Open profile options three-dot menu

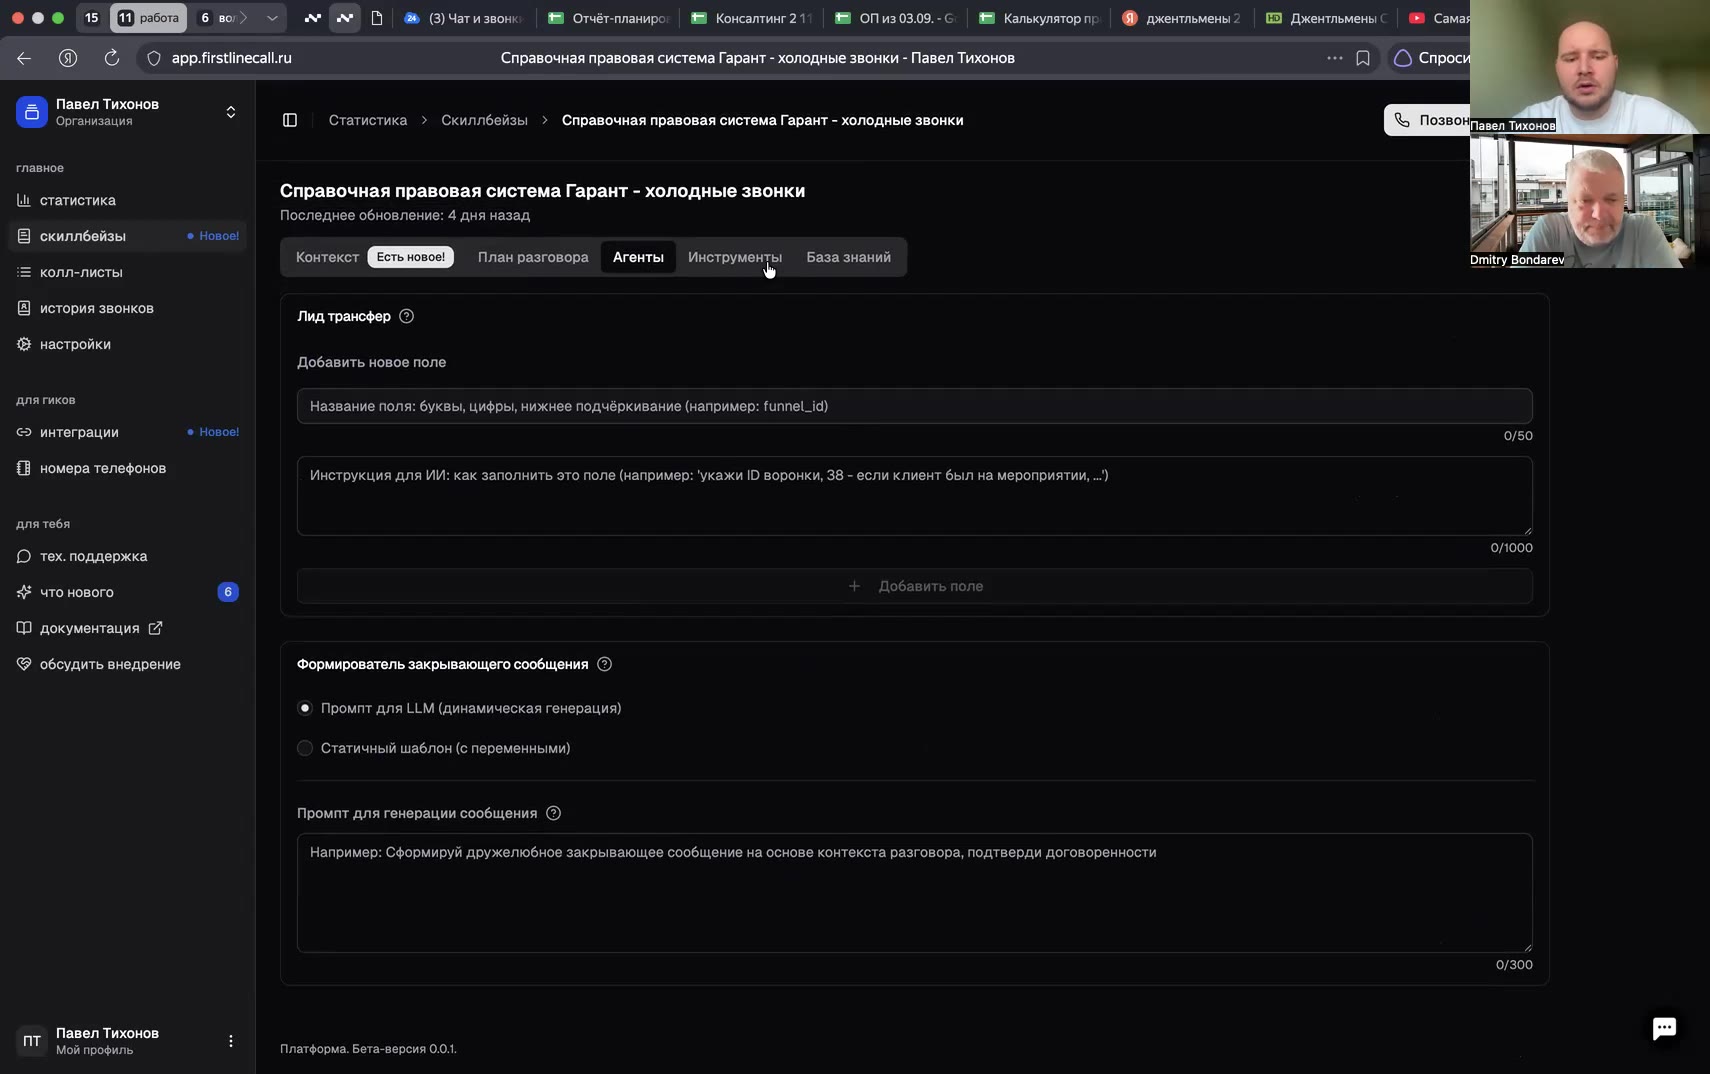(231, 1041)
